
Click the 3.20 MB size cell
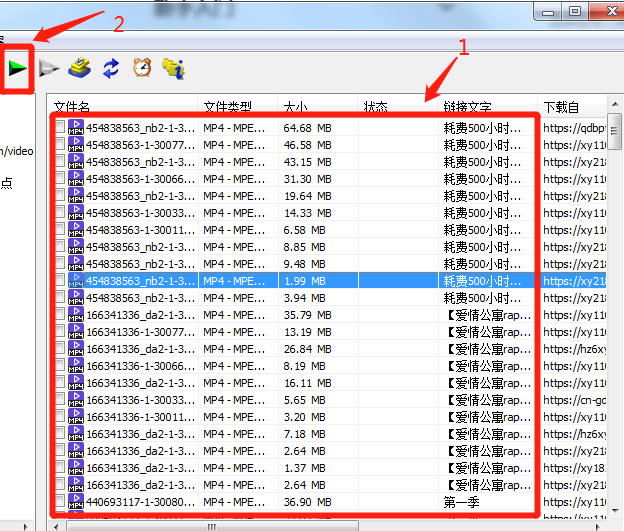[304, 417]
